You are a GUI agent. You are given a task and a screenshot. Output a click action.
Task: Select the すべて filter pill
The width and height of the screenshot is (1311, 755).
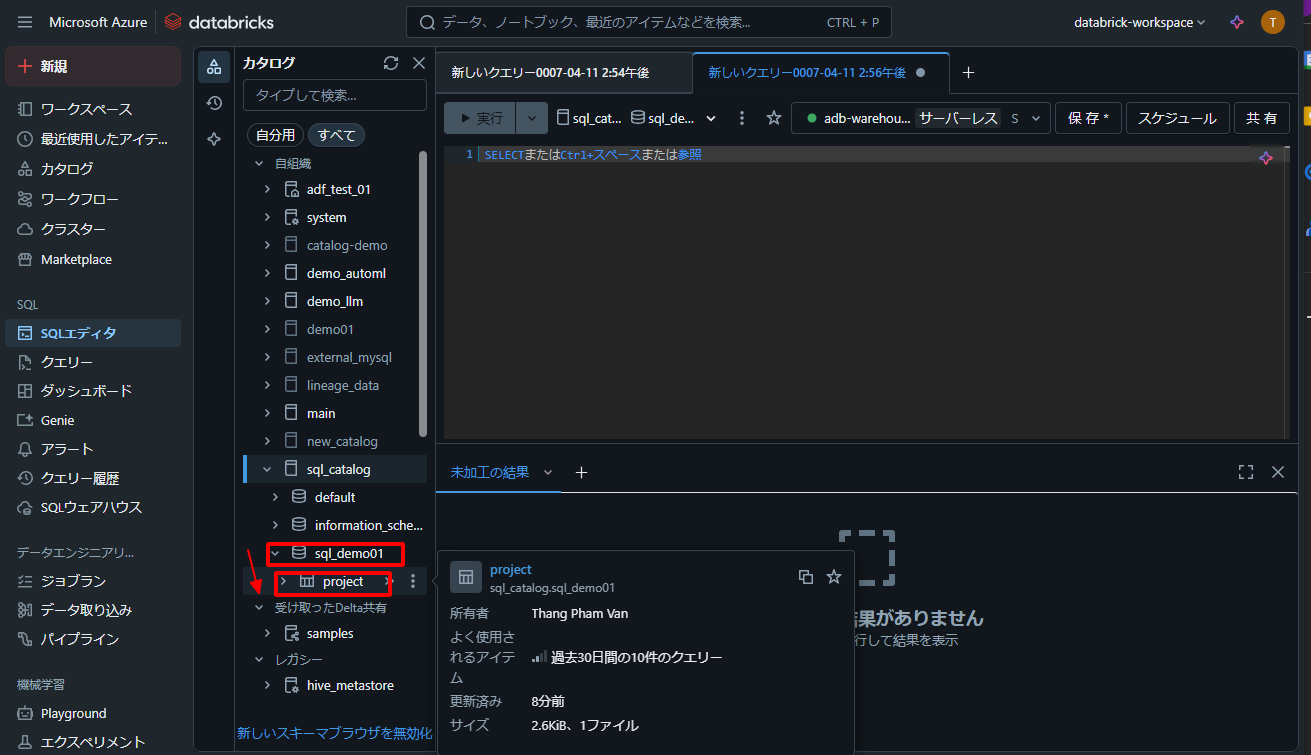(x=337, y=134)
